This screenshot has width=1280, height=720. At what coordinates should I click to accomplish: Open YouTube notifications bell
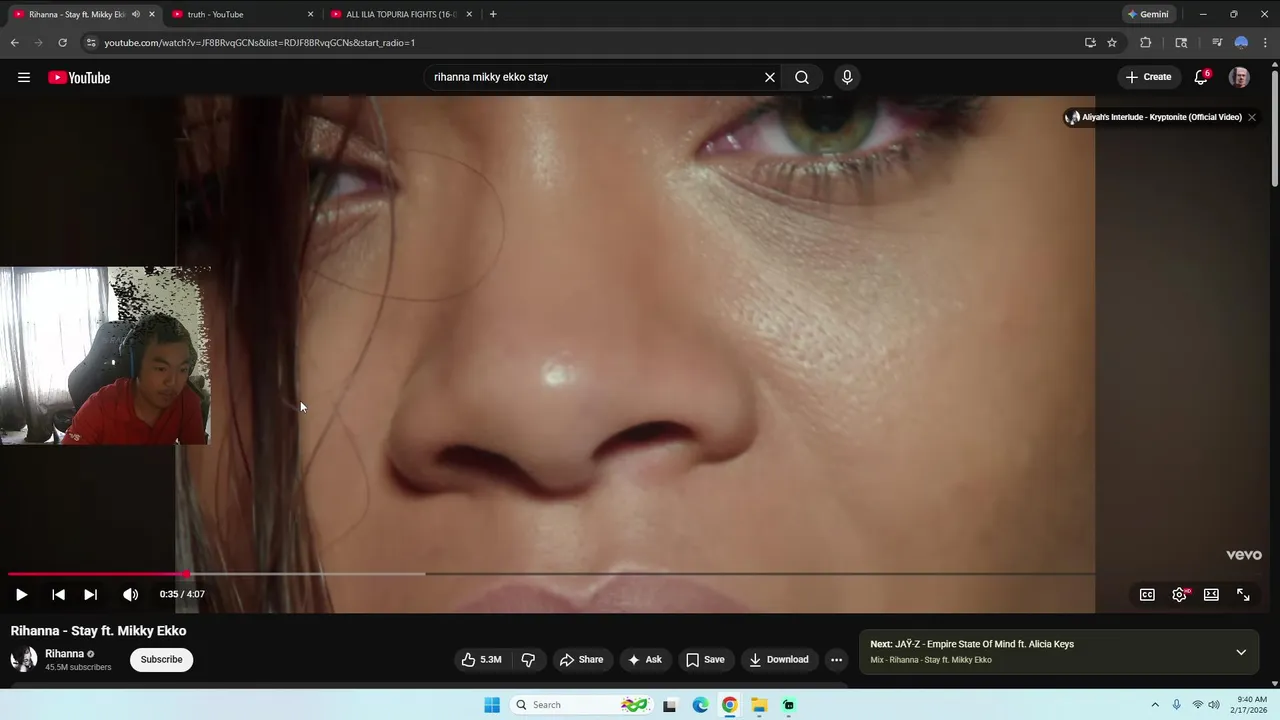[x=1201, y=77]
